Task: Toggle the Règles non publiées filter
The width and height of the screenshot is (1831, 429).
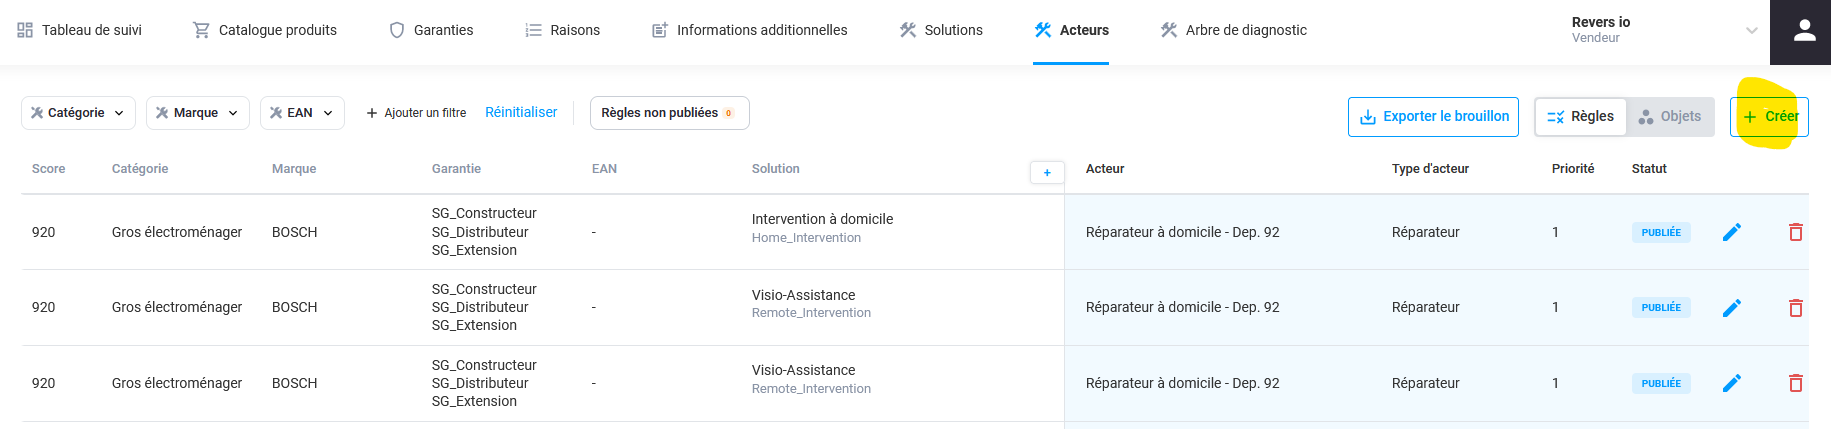Action: (669, 113)
